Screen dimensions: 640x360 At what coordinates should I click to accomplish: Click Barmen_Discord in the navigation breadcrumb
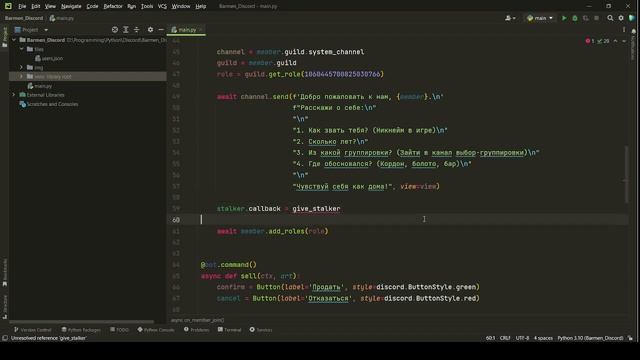point(24,18)
